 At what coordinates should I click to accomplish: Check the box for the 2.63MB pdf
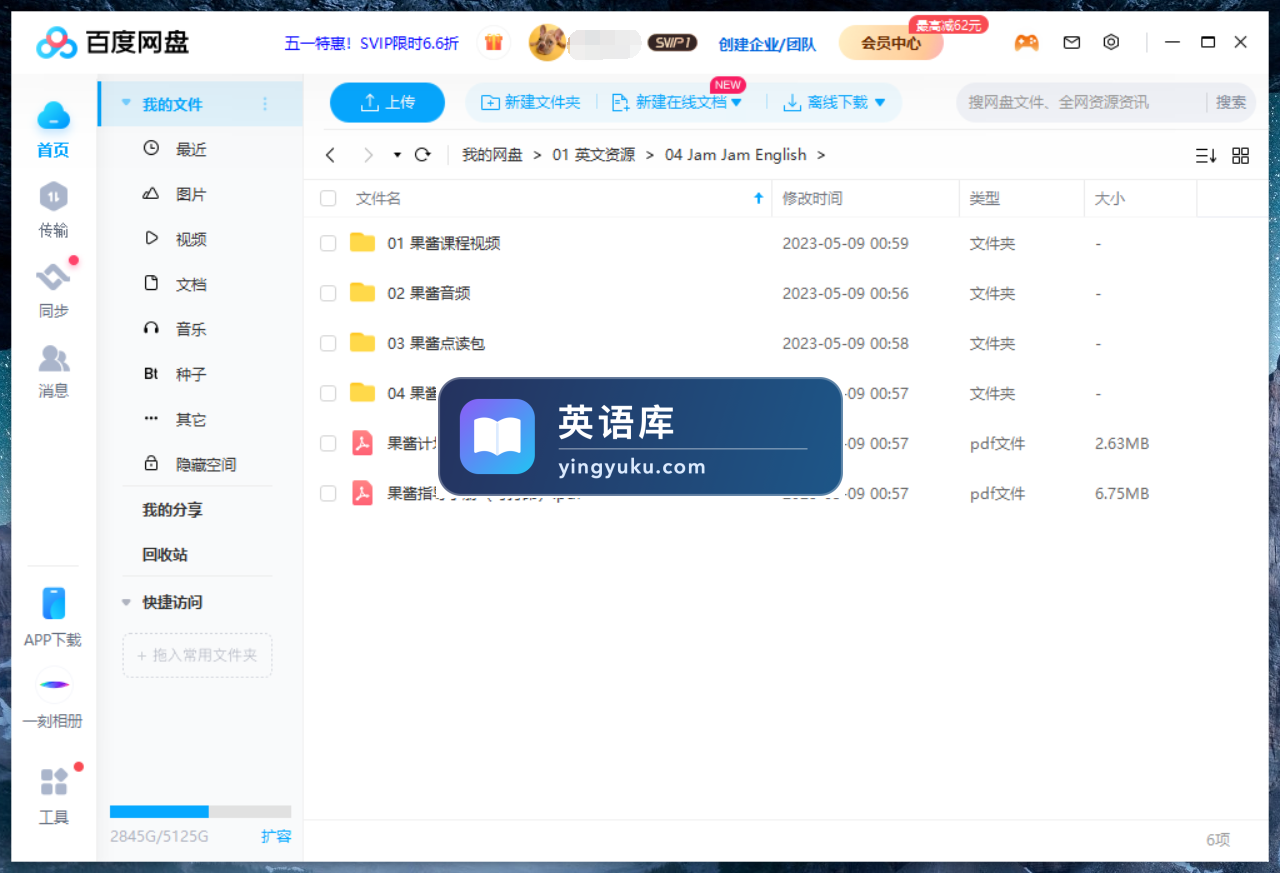pyautogui.click(x=328, y=443)
